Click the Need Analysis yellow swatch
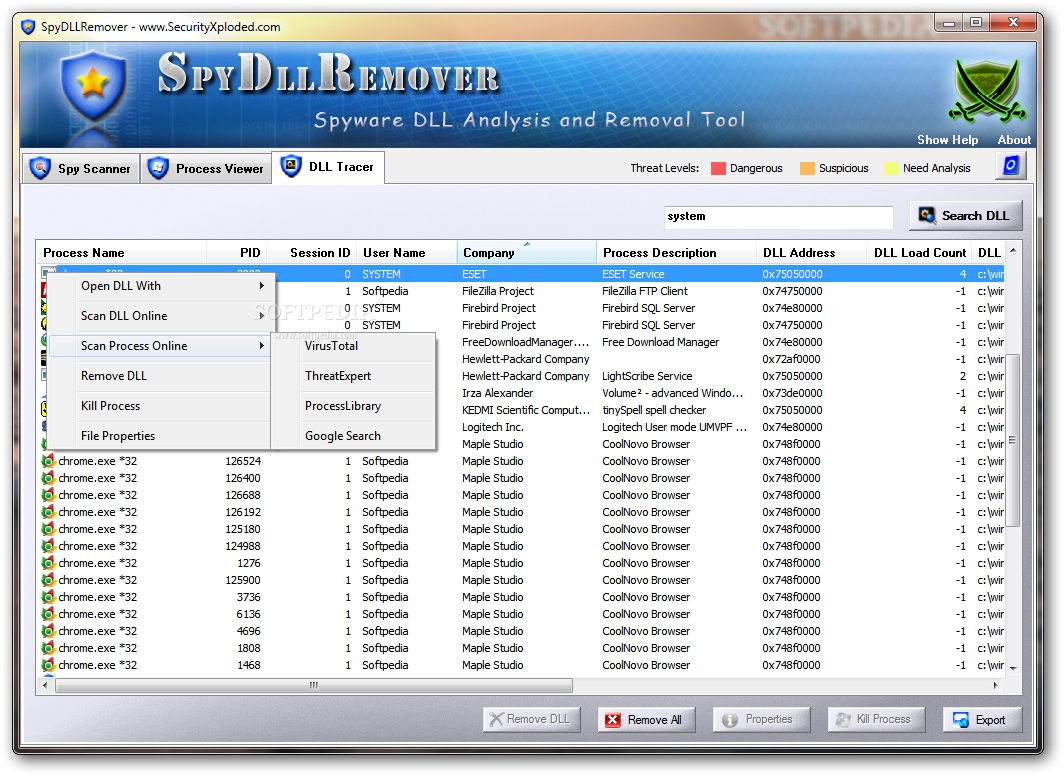 891,168
